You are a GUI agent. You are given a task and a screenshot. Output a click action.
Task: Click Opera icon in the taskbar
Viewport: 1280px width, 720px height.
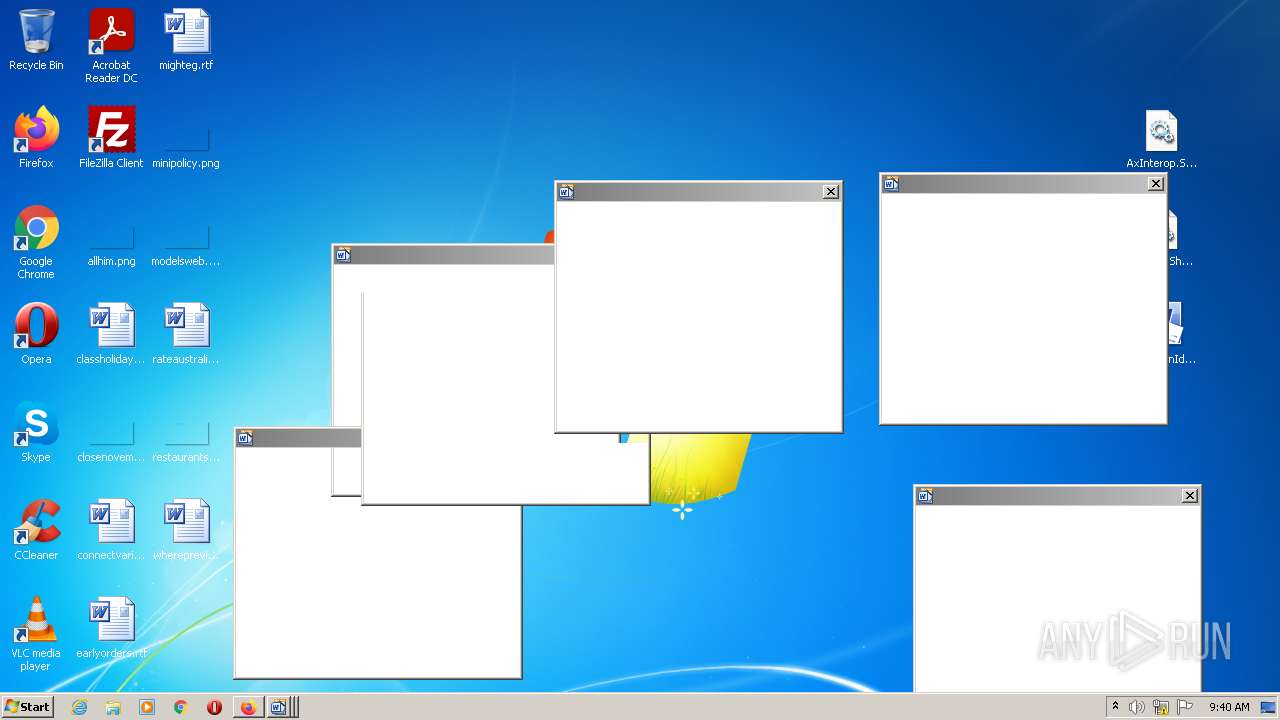tap(214, 707)
